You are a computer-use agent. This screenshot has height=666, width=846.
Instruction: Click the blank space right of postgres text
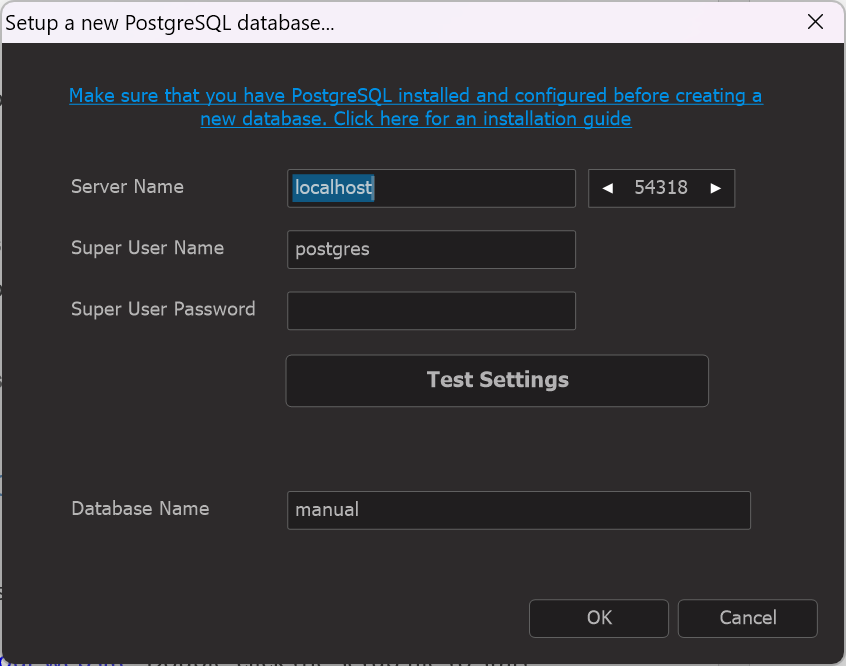pyautogui.click(x=472, y=249)
